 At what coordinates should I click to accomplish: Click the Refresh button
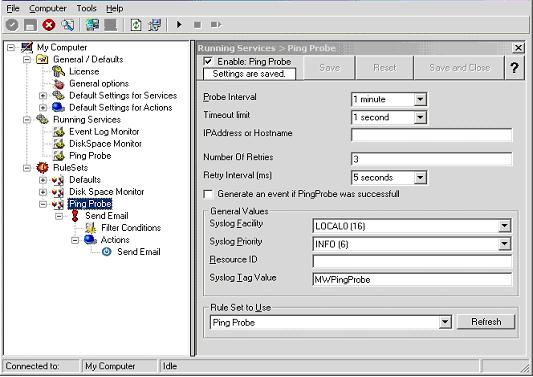coord(486,322)
